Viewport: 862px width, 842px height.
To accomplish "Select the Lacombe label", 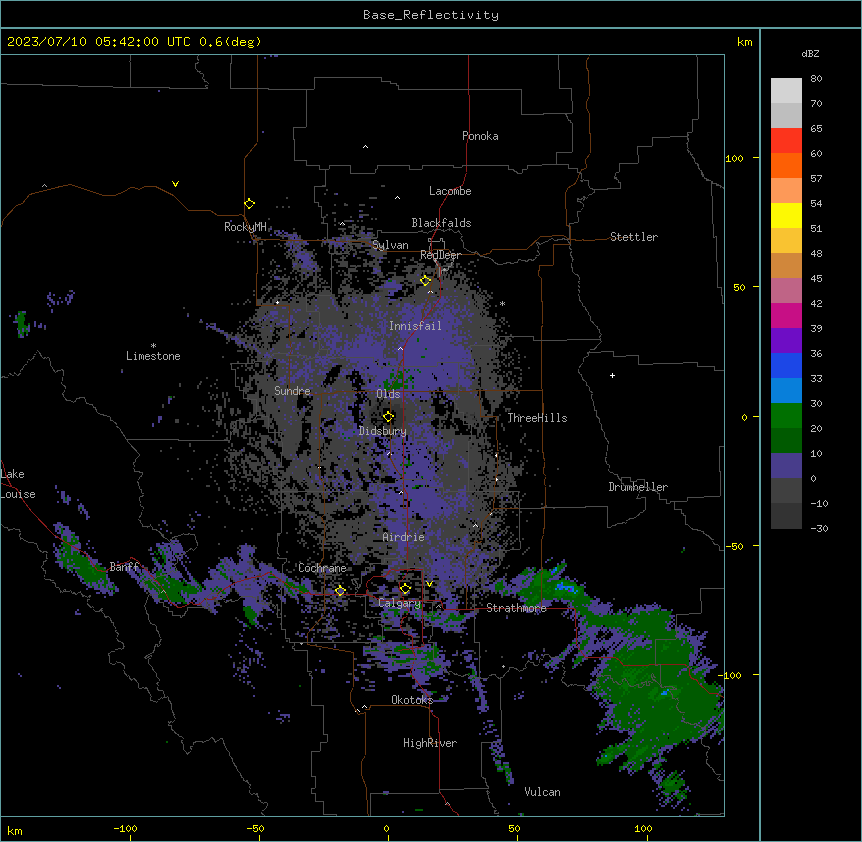I will coord(450,191).
